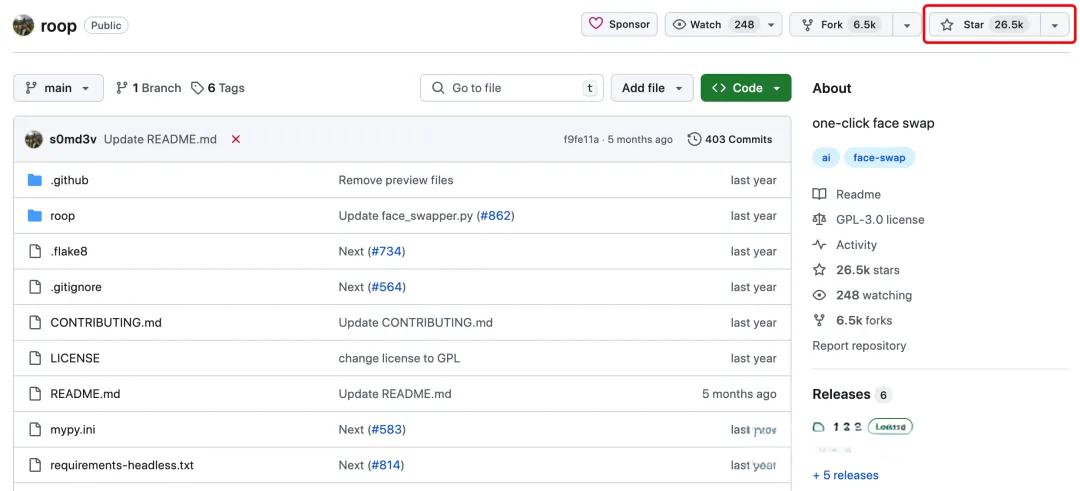Click the .gitignore file icon
The height and width of the screenshot is (491, 1080).
coord(35,287)
